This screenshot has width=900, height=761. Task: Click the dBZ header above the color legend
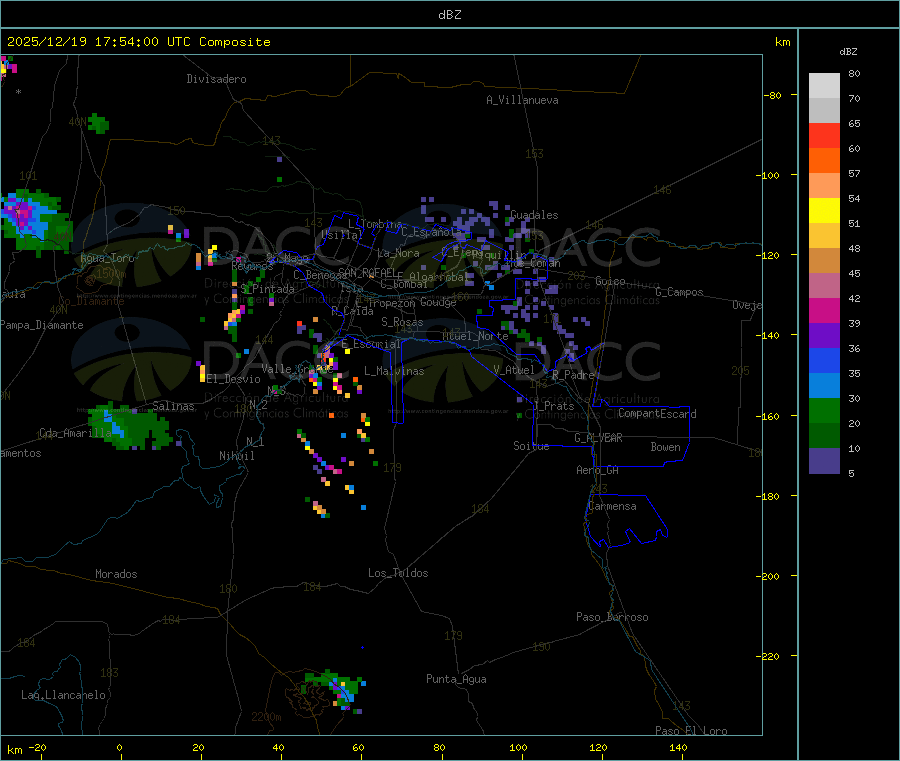click(848, 52)
